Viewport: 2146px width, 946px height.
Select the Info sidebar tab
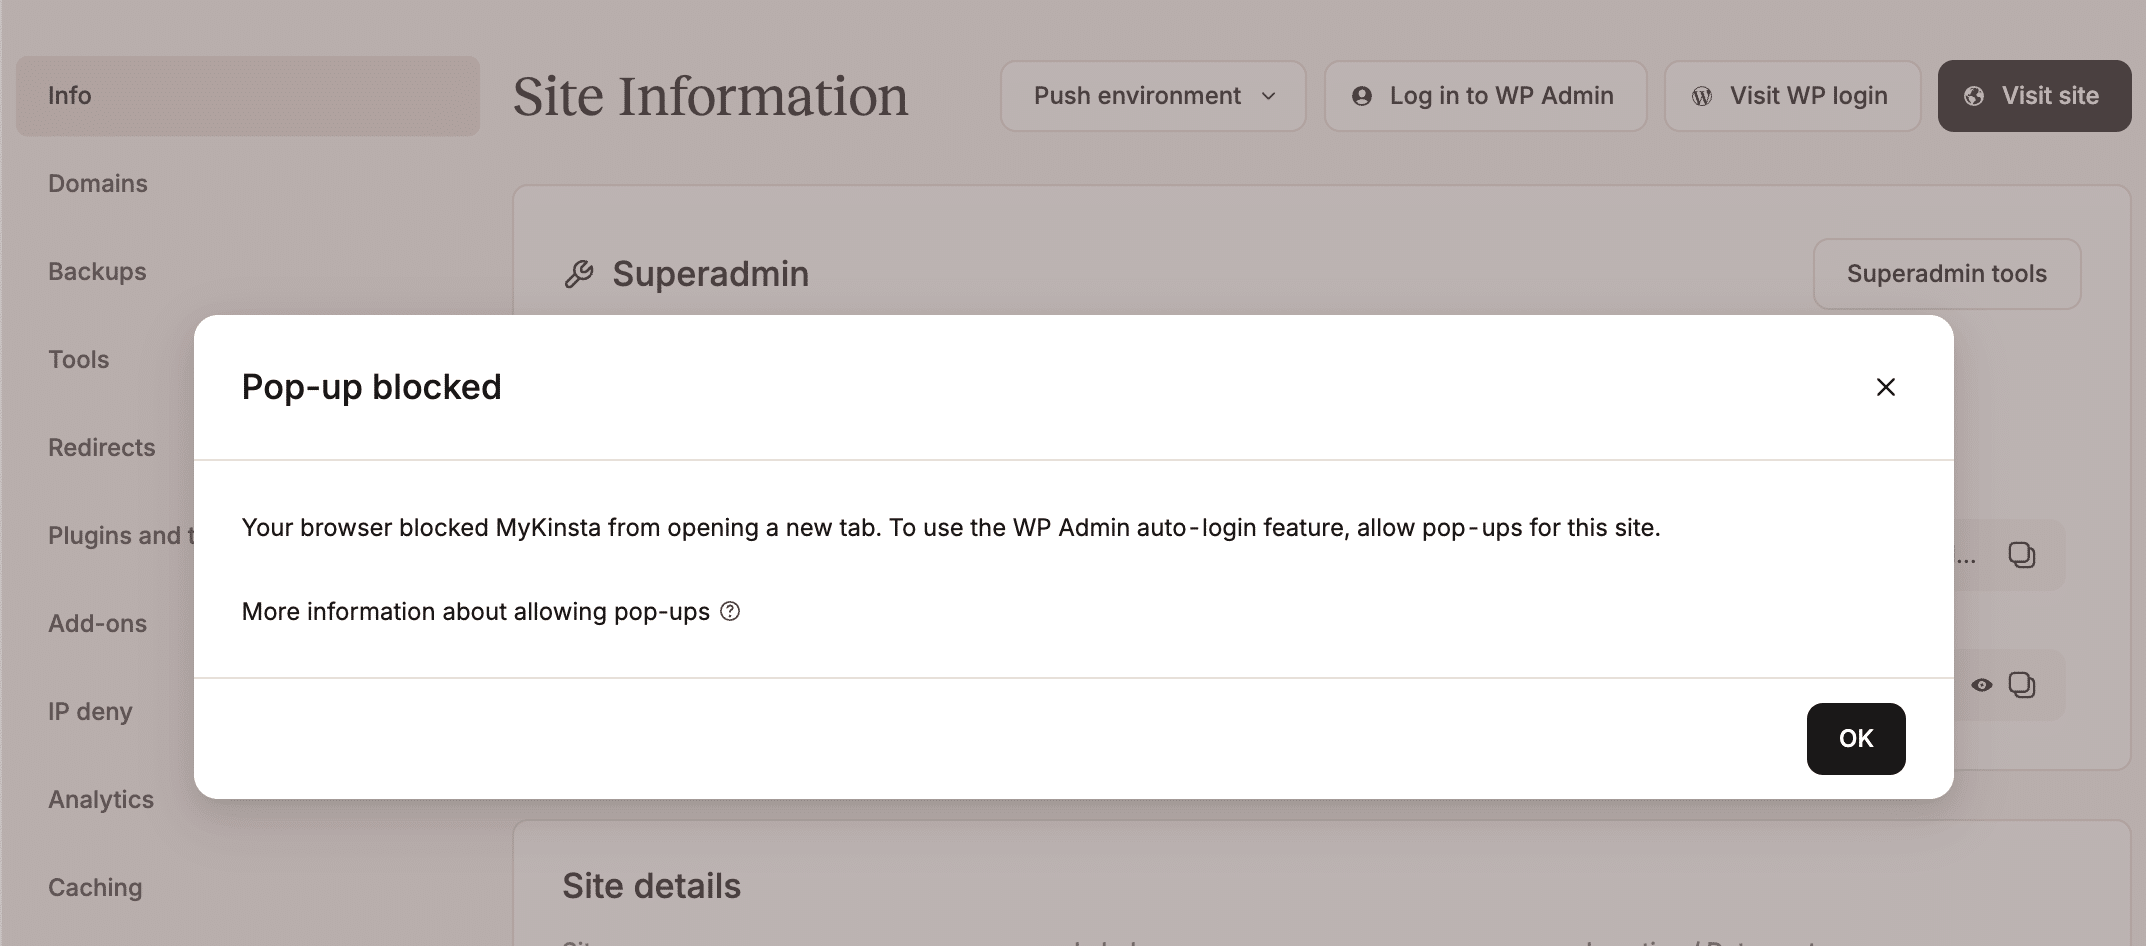tap(70, 96)
